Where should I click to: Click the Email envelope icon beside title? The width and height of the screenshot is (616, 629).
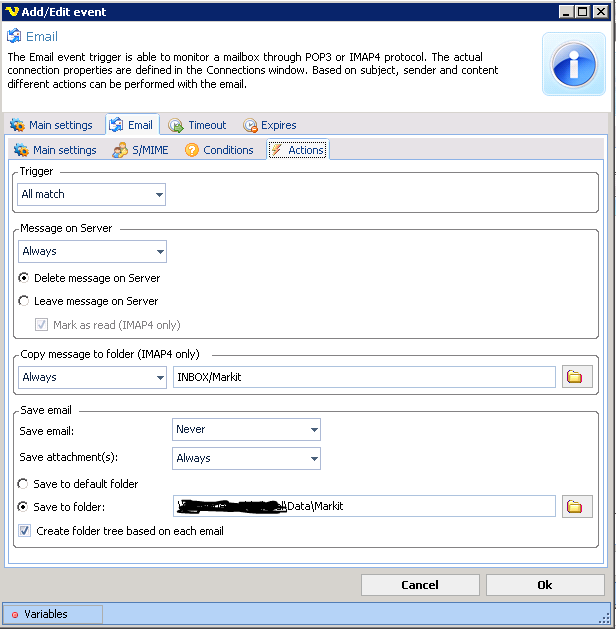[x=15, y=37]
